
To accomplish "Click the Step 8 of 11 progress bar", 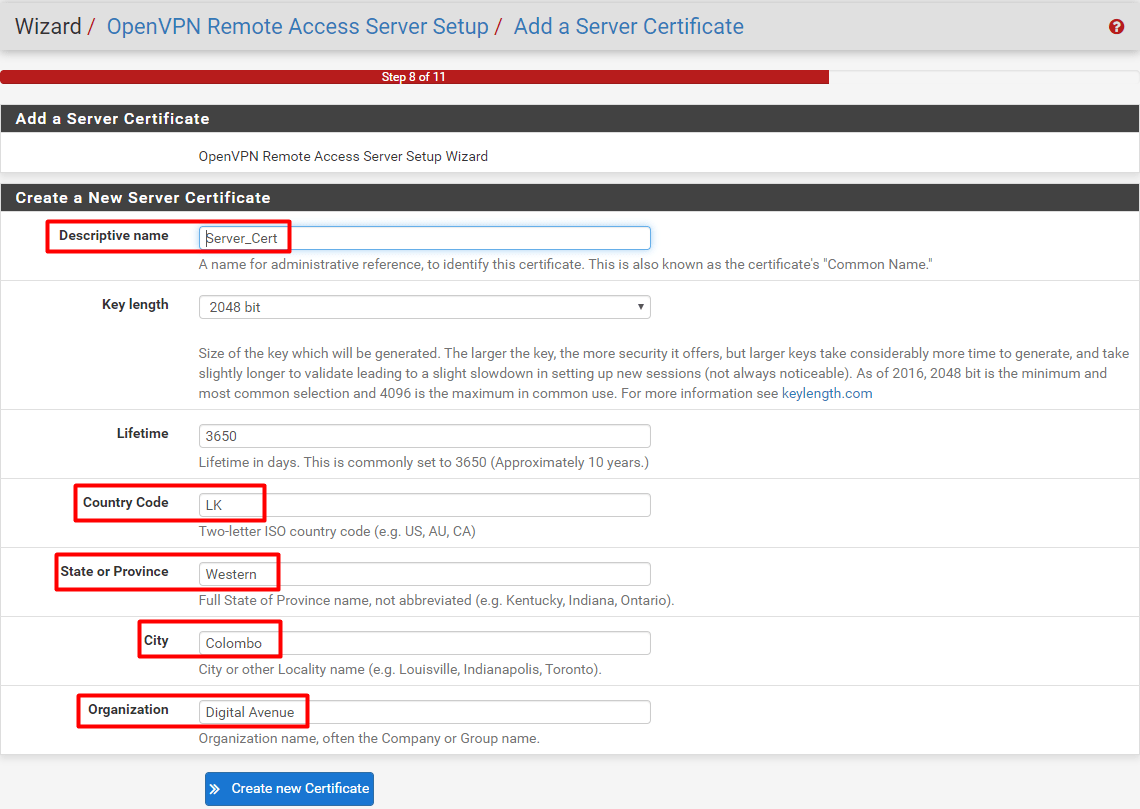I will (x=414, y=77).
